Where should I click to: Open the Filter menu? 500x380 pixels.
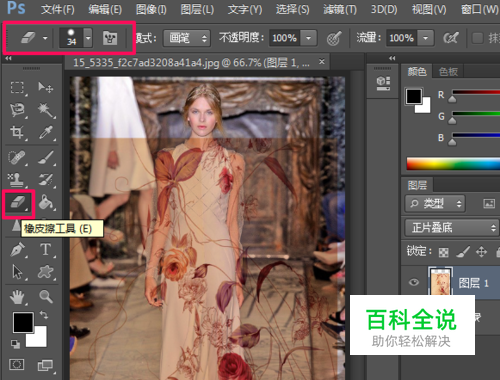(x=340, y=9)
